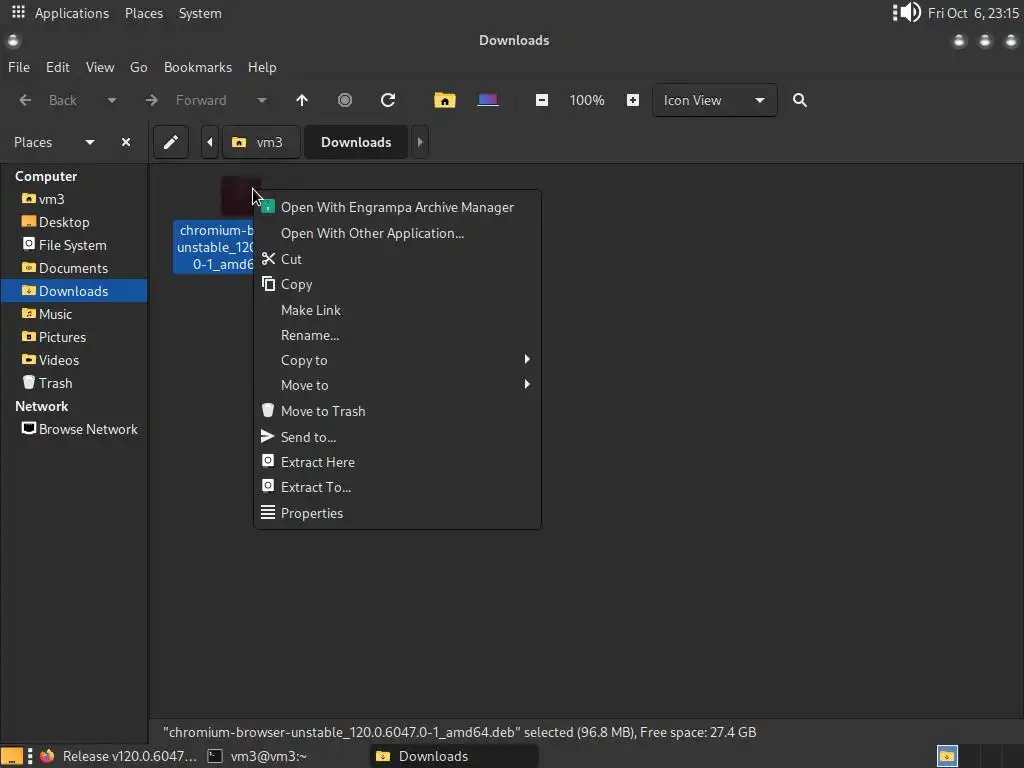Click the vm3 path bar button

pyautogui.click(x=261, y=142)
